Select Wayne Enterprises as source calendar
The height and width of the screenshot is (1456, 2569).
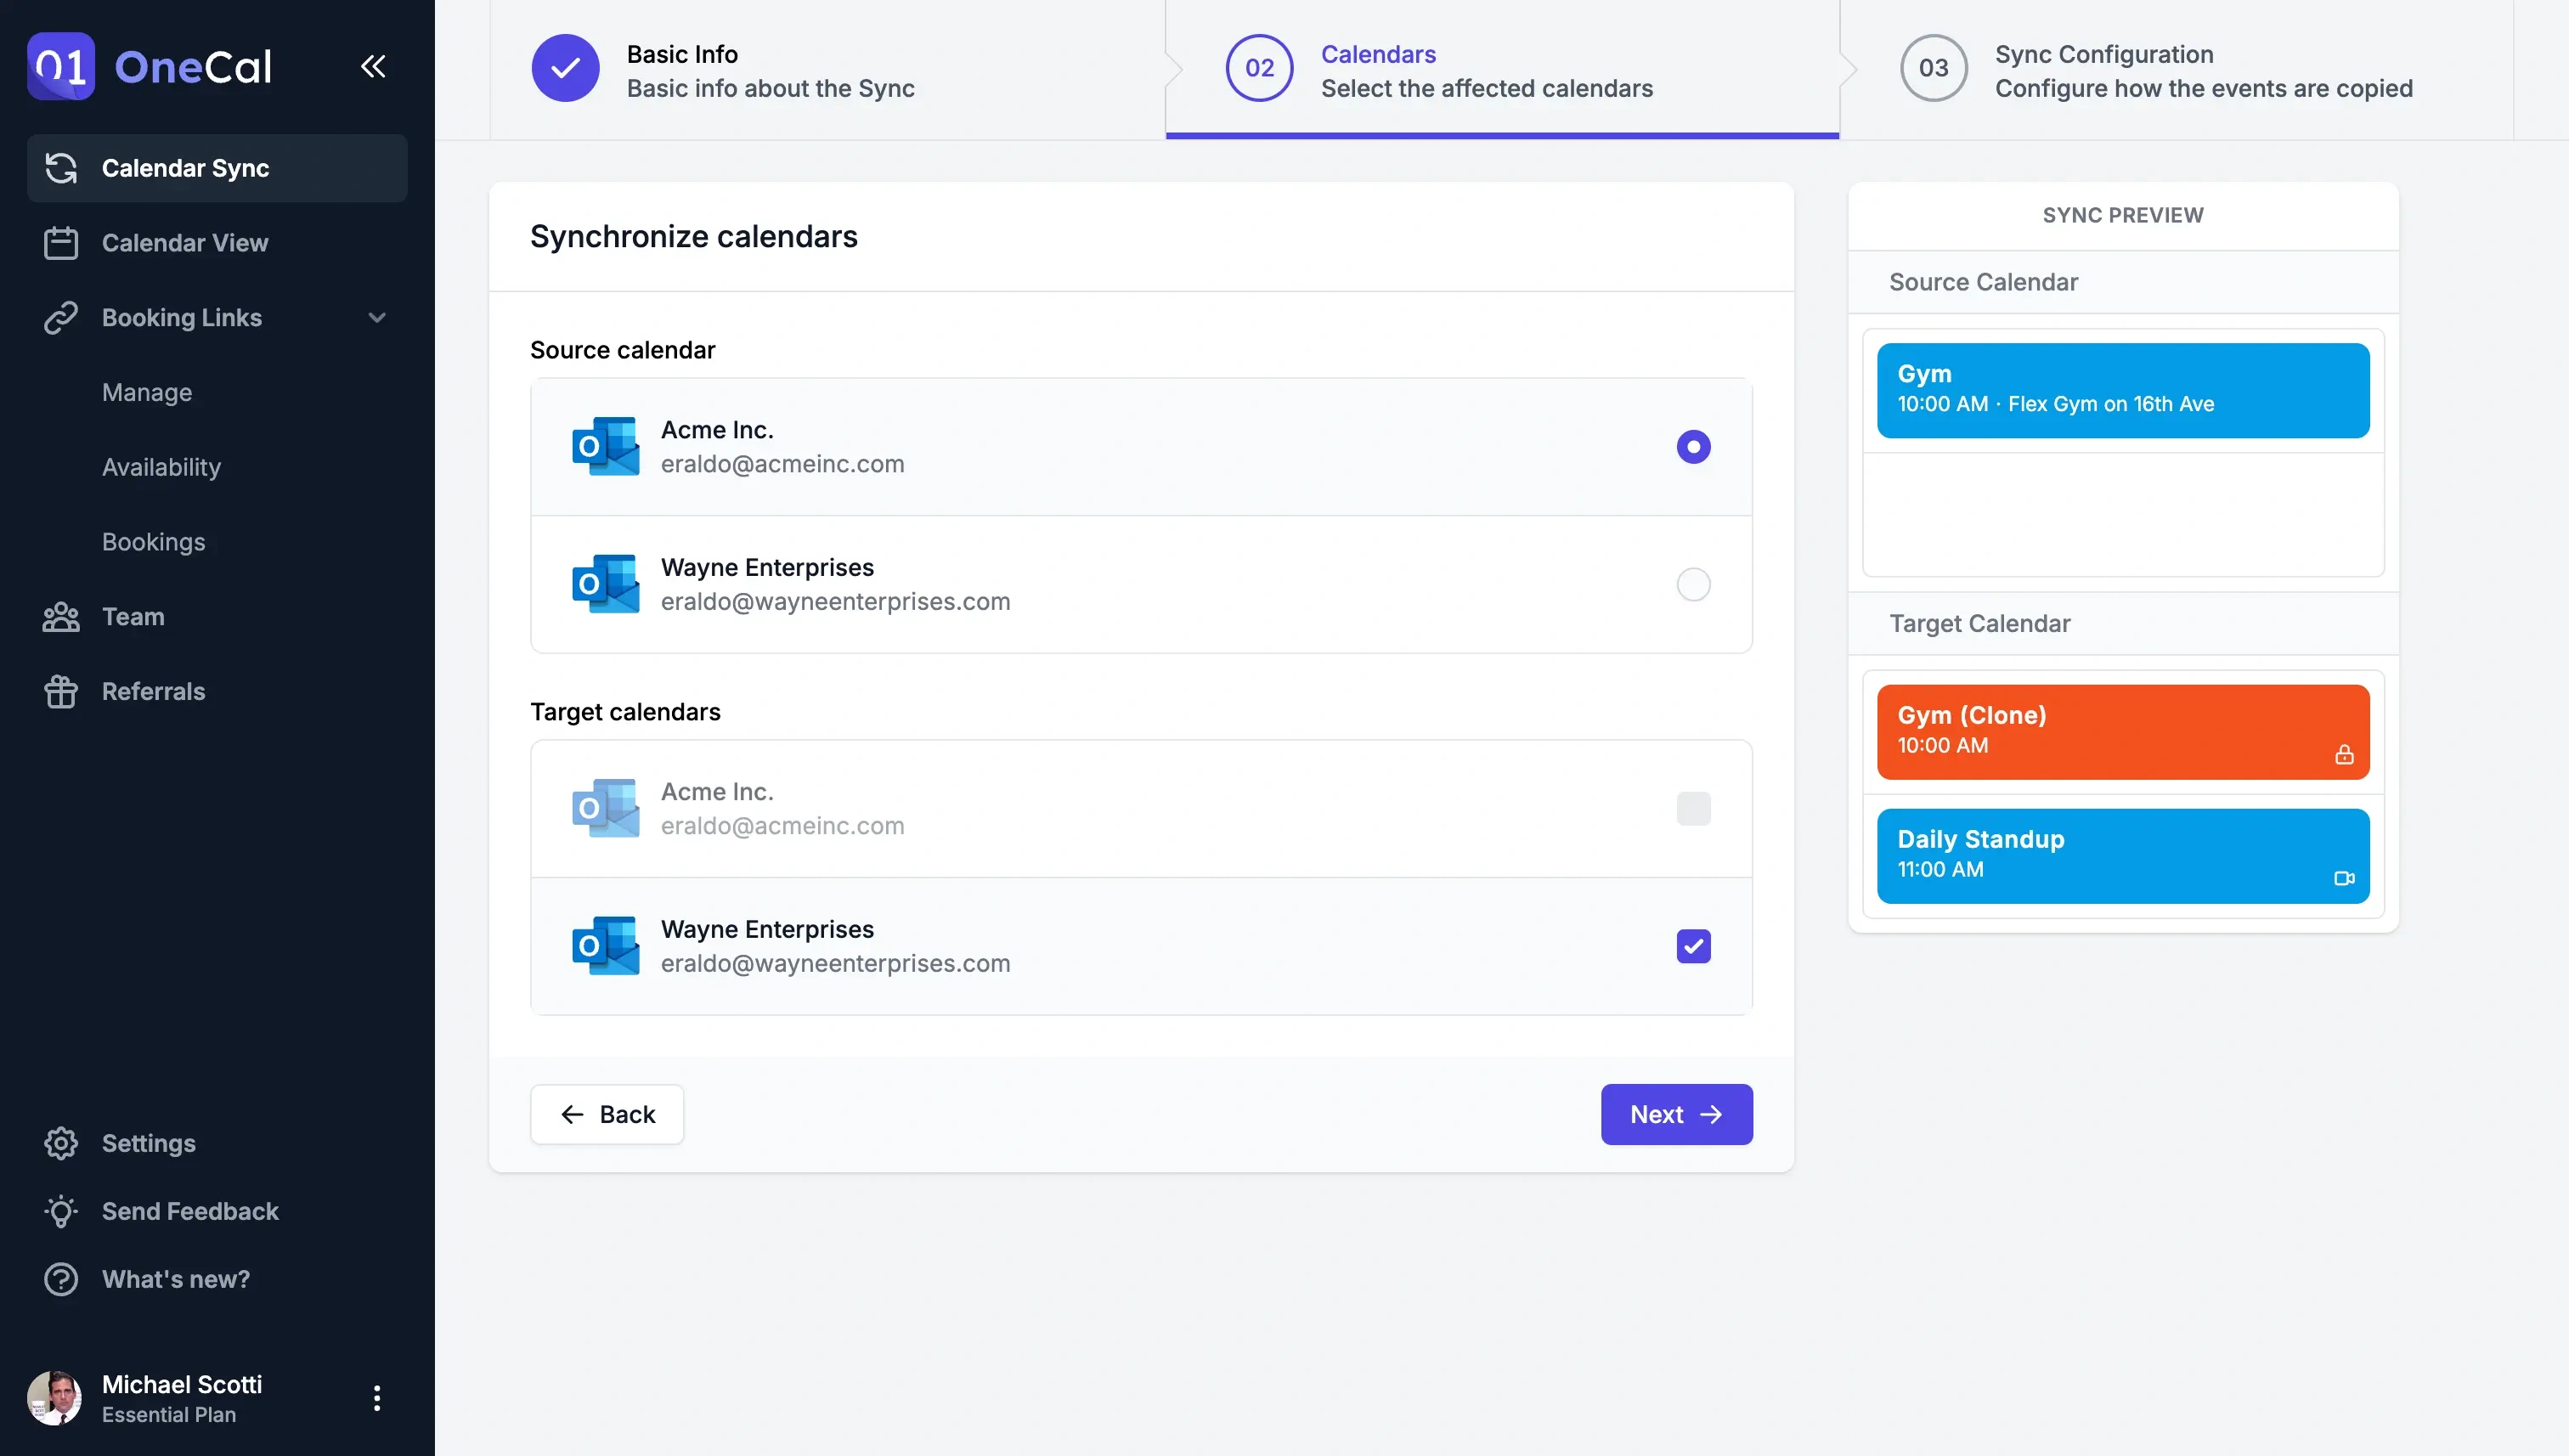point(1691,584)
